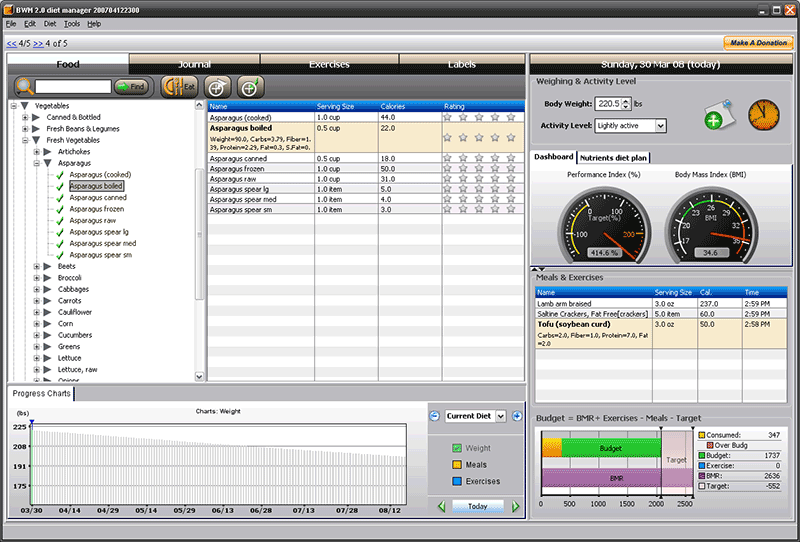Click the third rating star for Asparagus raw
Image resolution: width=800 pixels, height=542 pixels.
(479, 179)
